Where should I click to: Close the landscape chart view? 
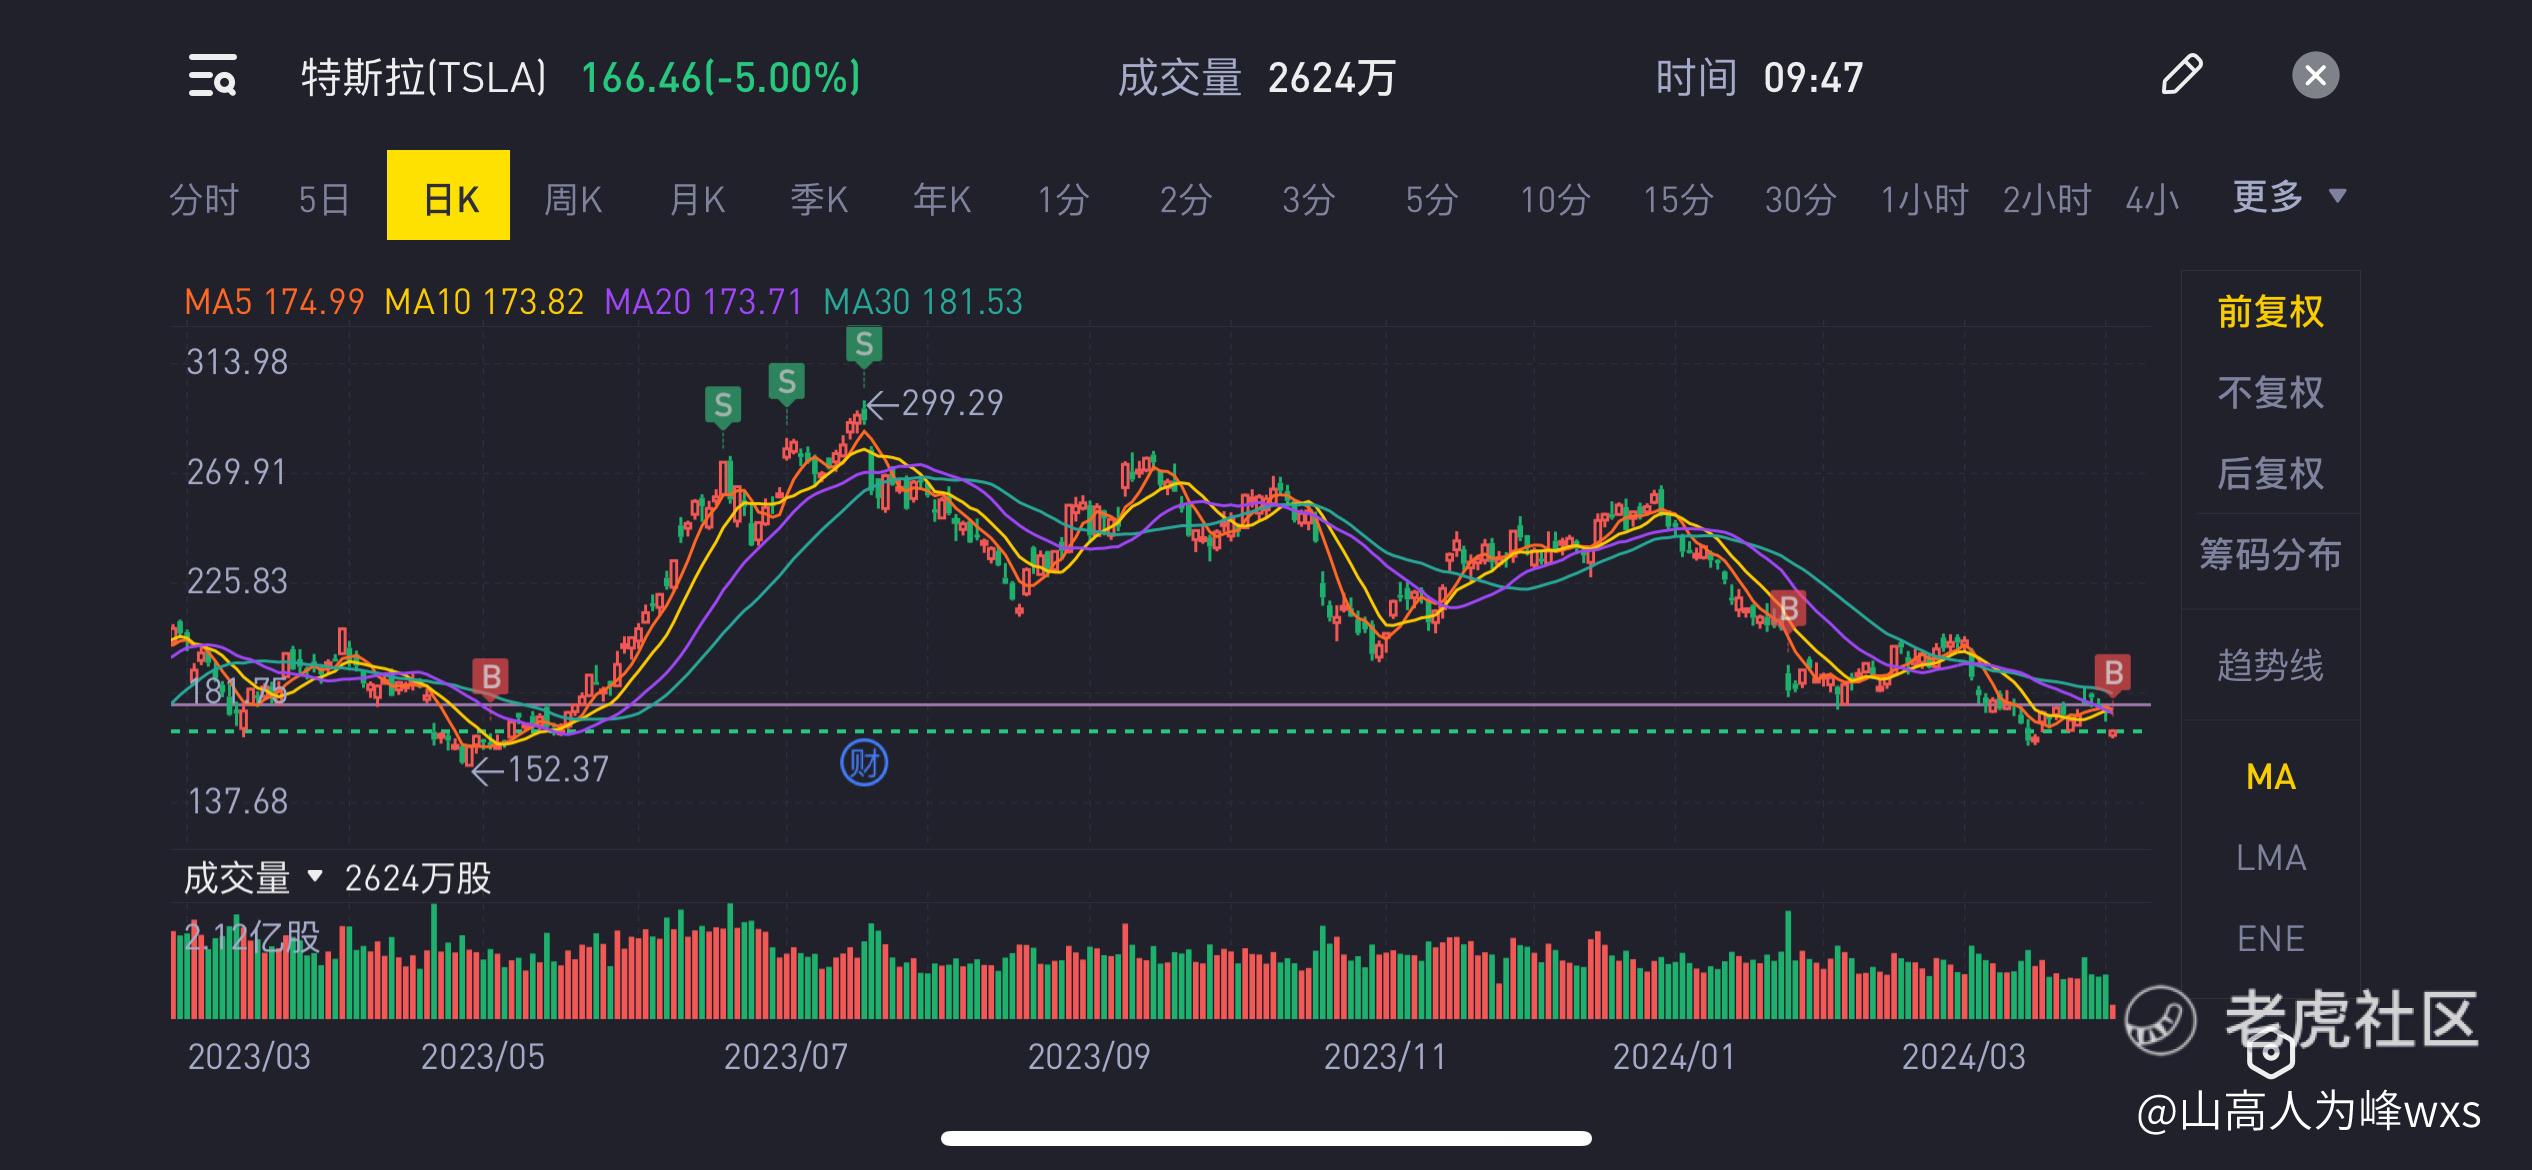tap(2315, 76)
